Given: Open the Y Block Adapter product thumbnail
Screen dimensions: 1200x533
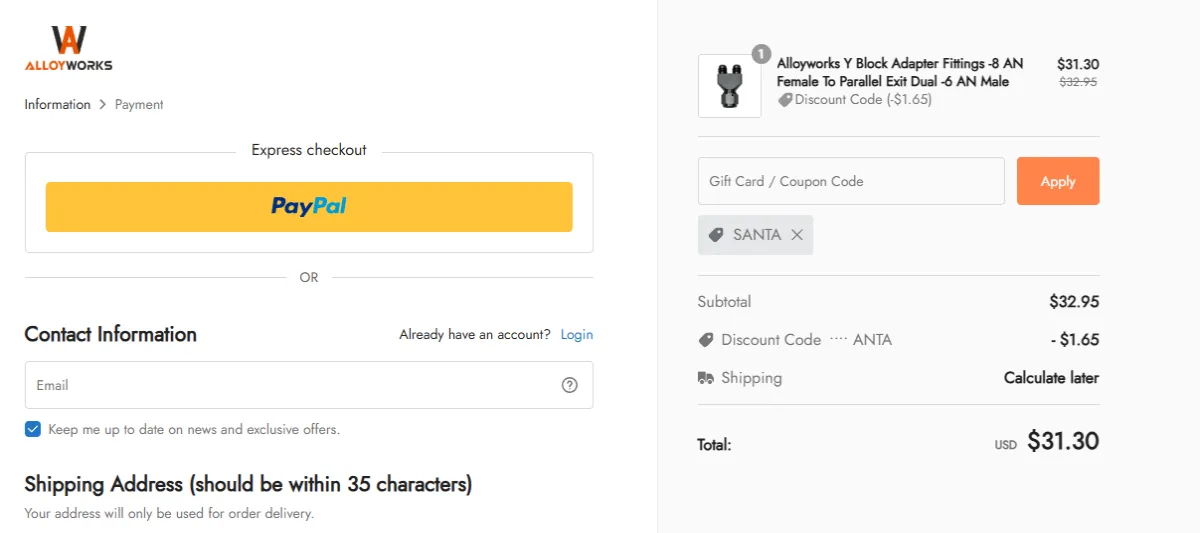Looking at the screenshot, I should click(x=729, y=86).
